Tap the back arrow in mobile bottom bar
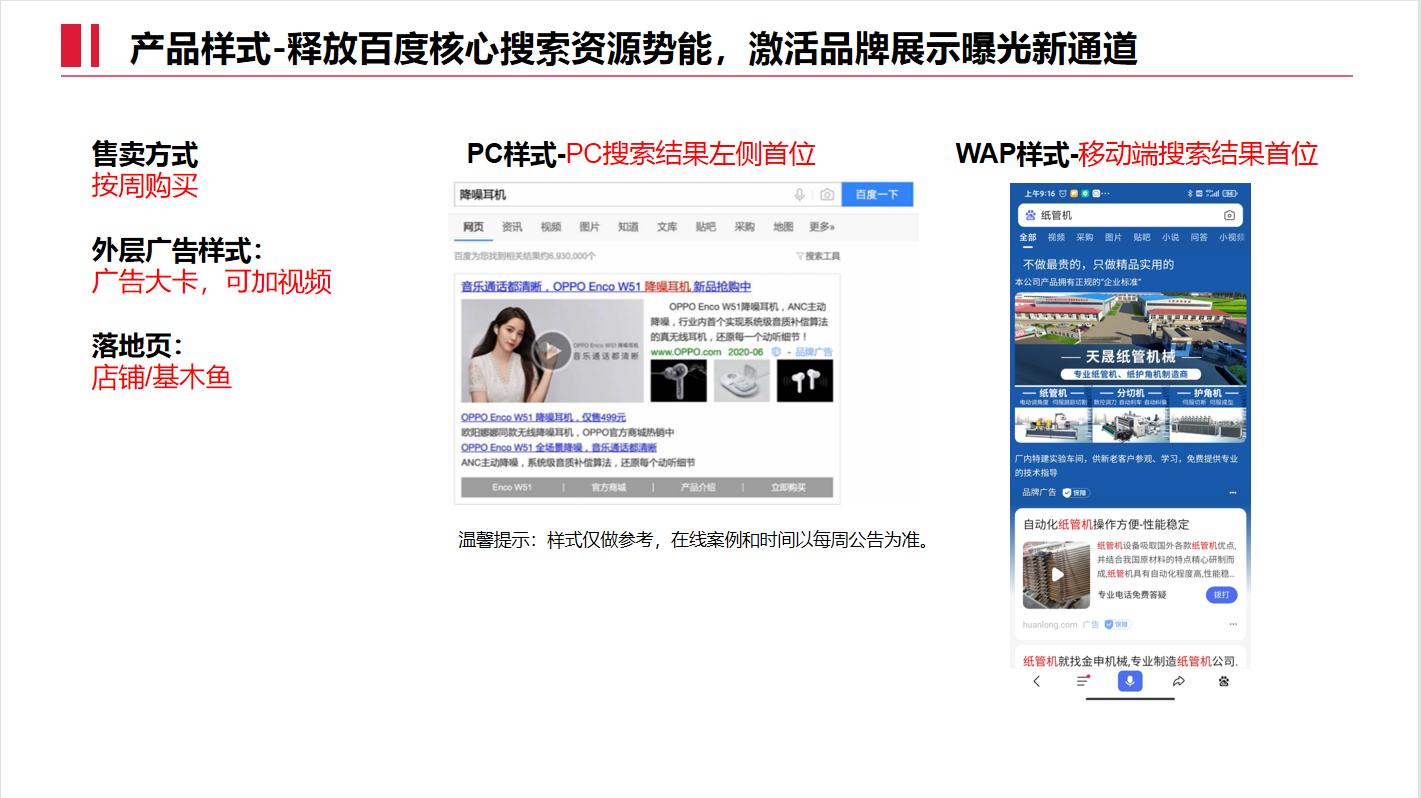1421x798 pixels. coord(1037,681)
